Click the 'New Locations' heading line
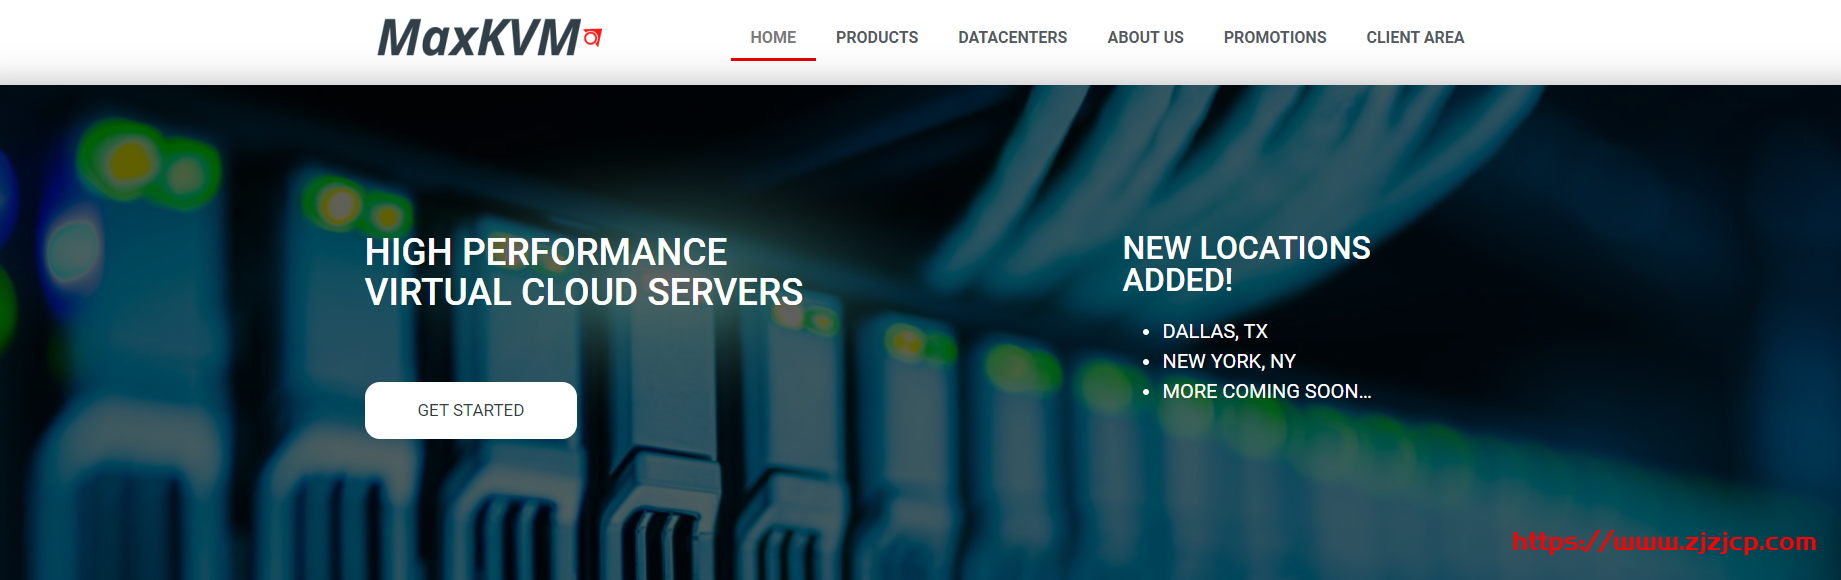Screen dimensions: 1841x580 1246,248
